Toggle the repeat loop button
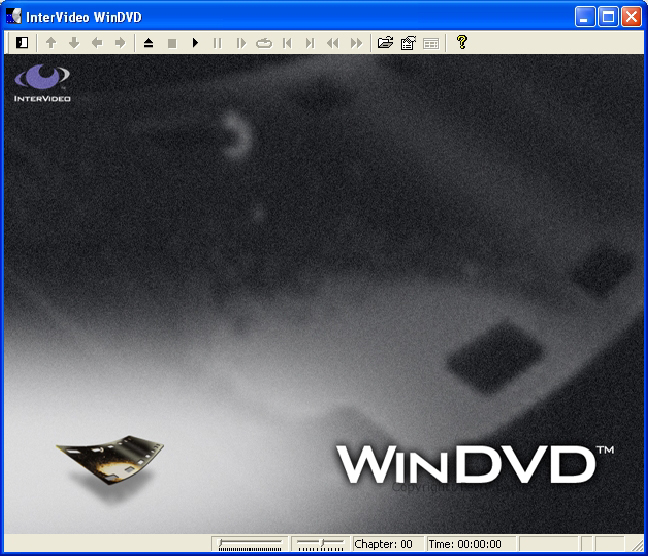The height and width of the screenshot is (556, 648). pyautogui.click(x=264, y=43)
